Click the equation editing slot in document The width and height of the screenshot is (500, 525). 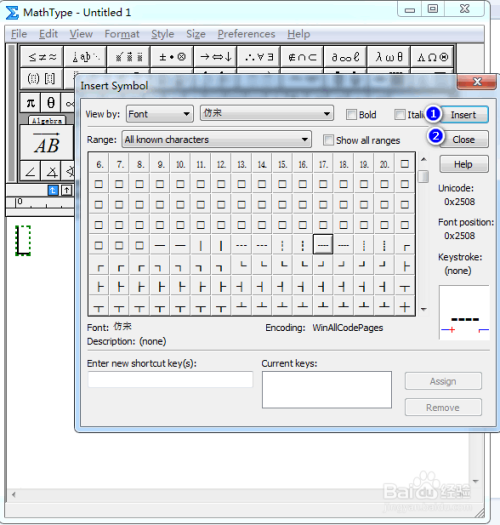23,240
